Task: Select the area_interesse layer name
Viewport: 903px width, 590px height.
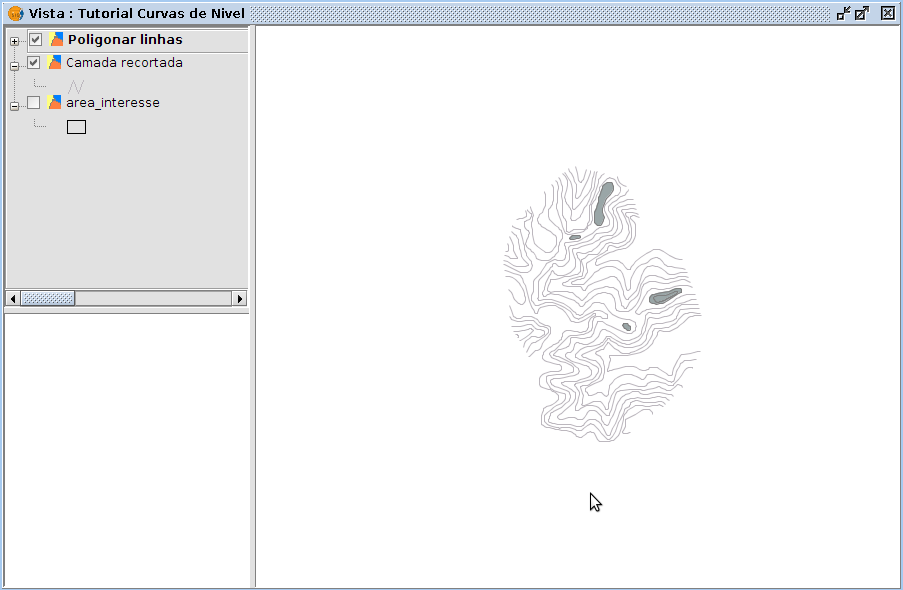Action: [112, 102]
